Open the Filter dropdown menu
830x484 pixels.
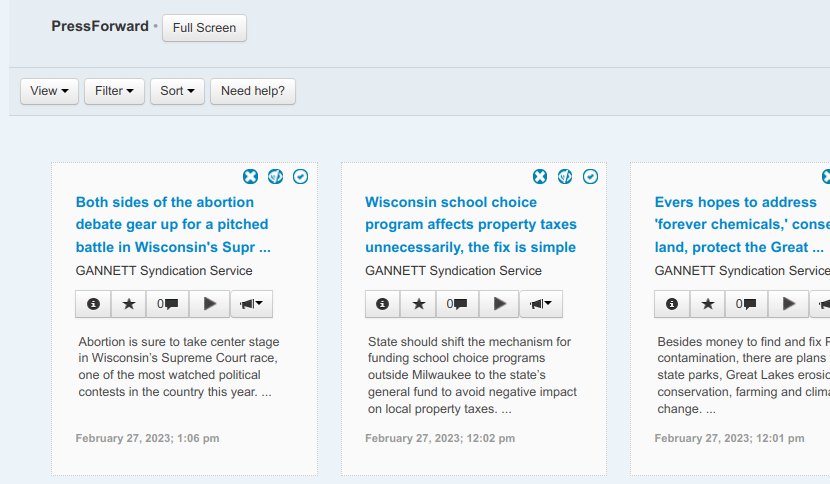tap(114, 91)
